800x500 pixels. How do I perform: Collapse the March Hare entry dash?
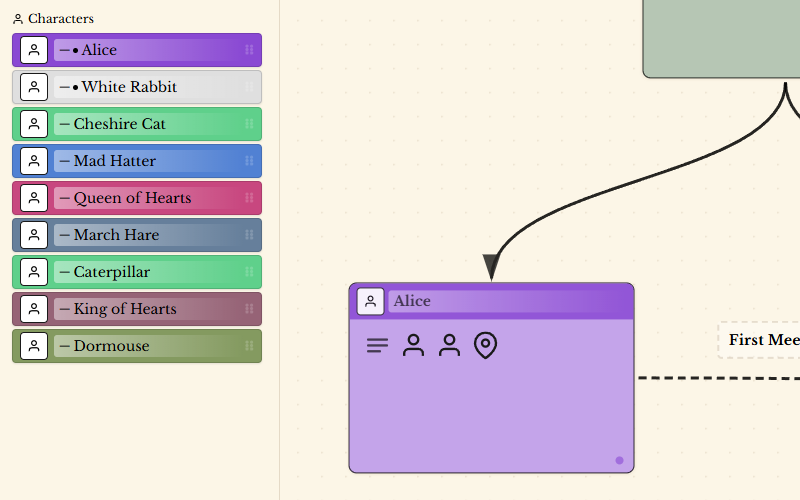[64, 235]
